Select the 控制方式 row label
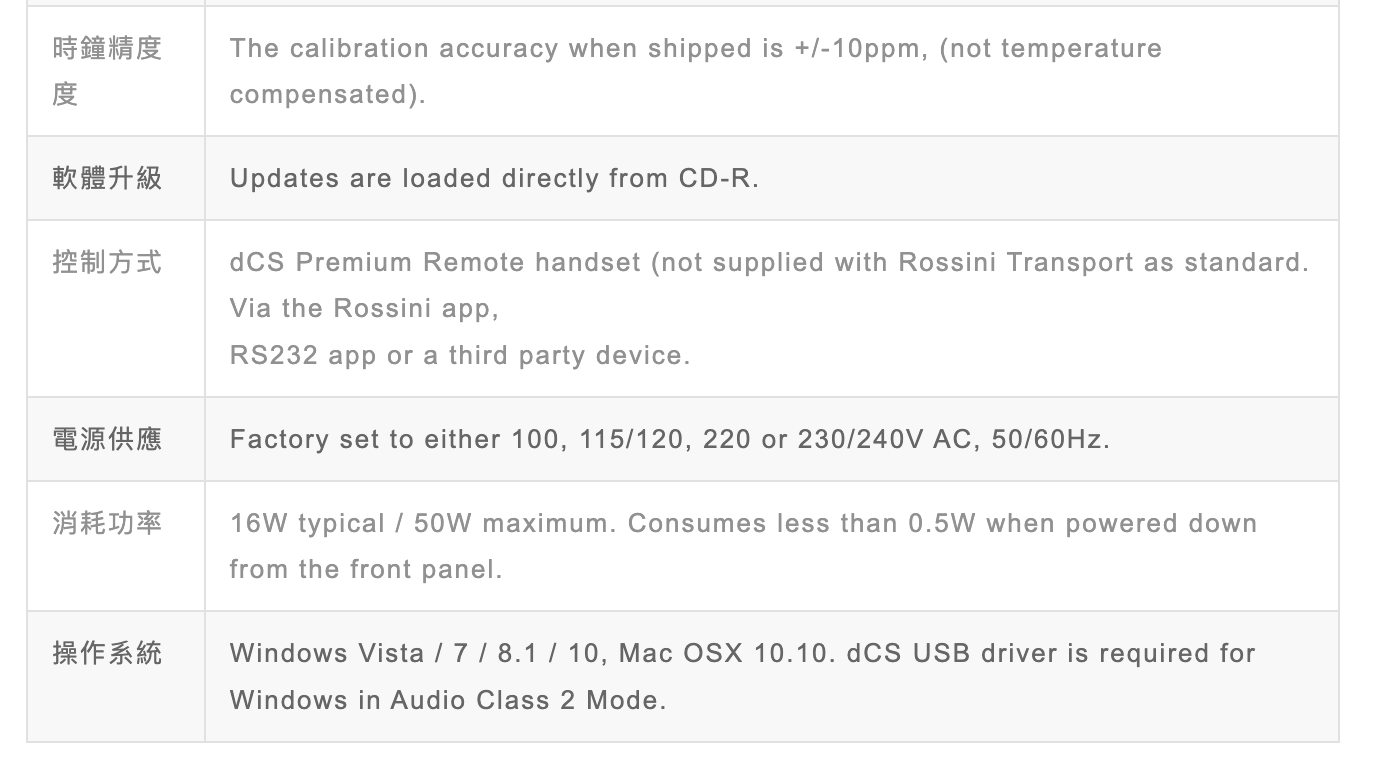Viewport: 1388px width, 776px height. (x=107, y=263)
